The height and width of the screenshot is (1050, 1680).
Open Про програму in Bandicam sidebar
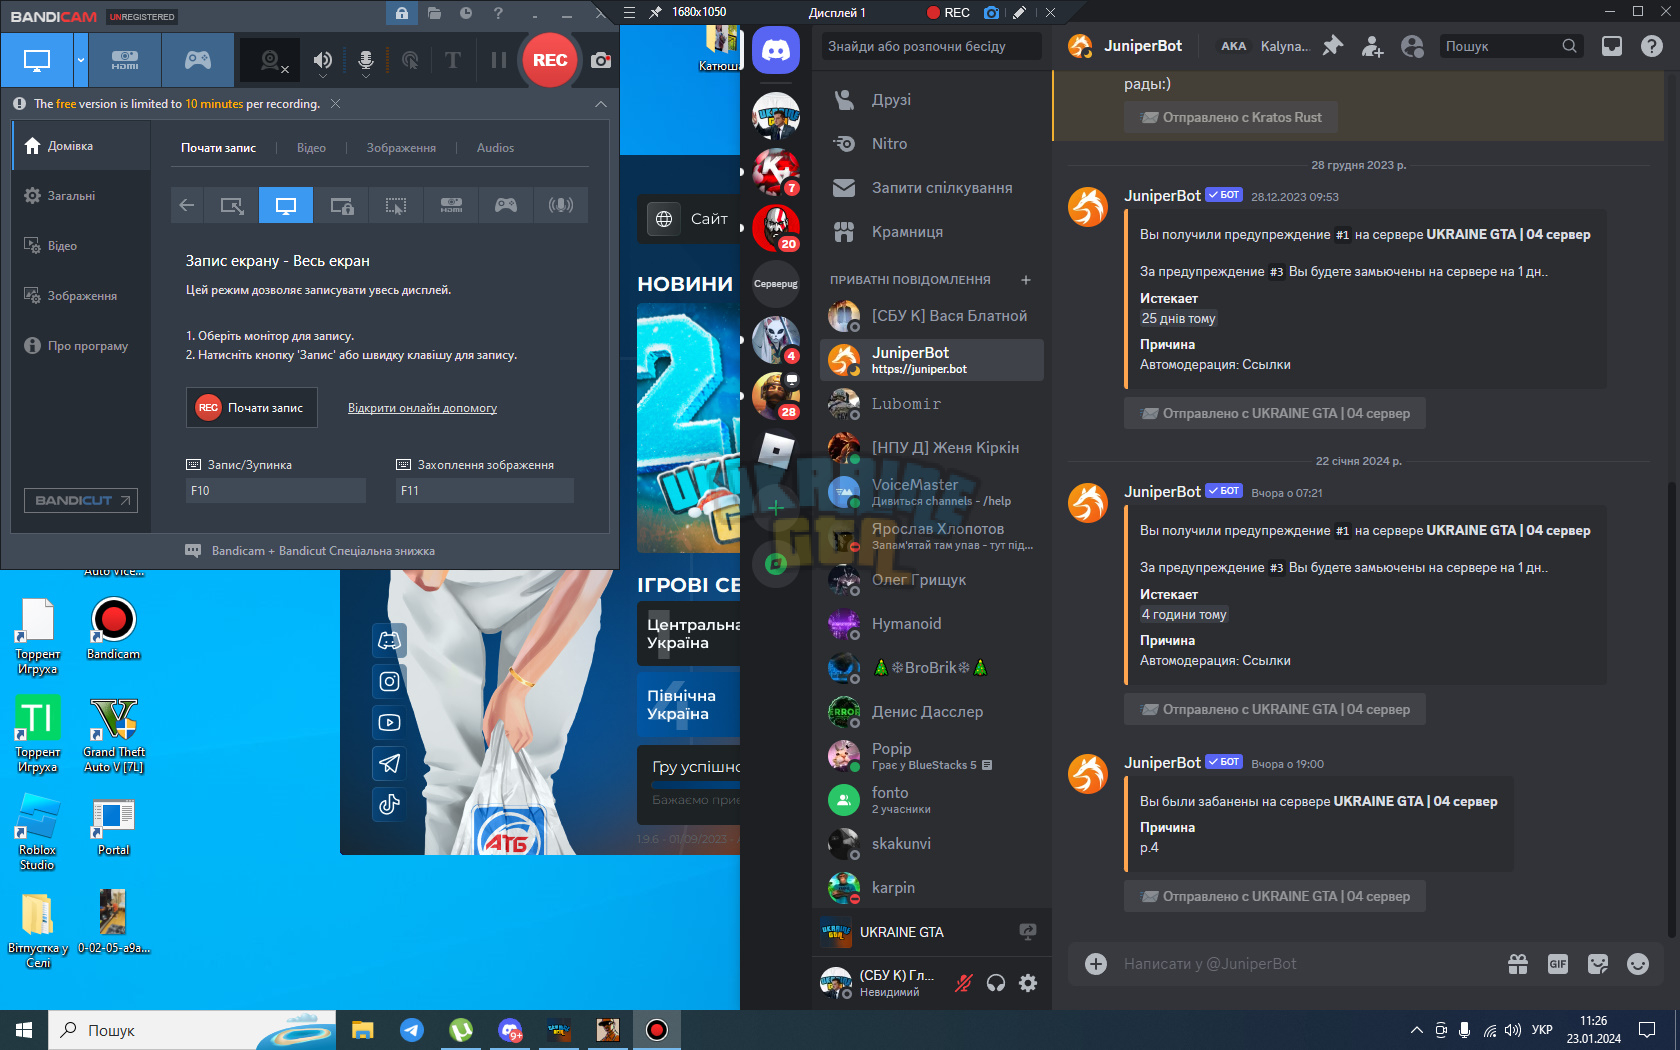81,346
